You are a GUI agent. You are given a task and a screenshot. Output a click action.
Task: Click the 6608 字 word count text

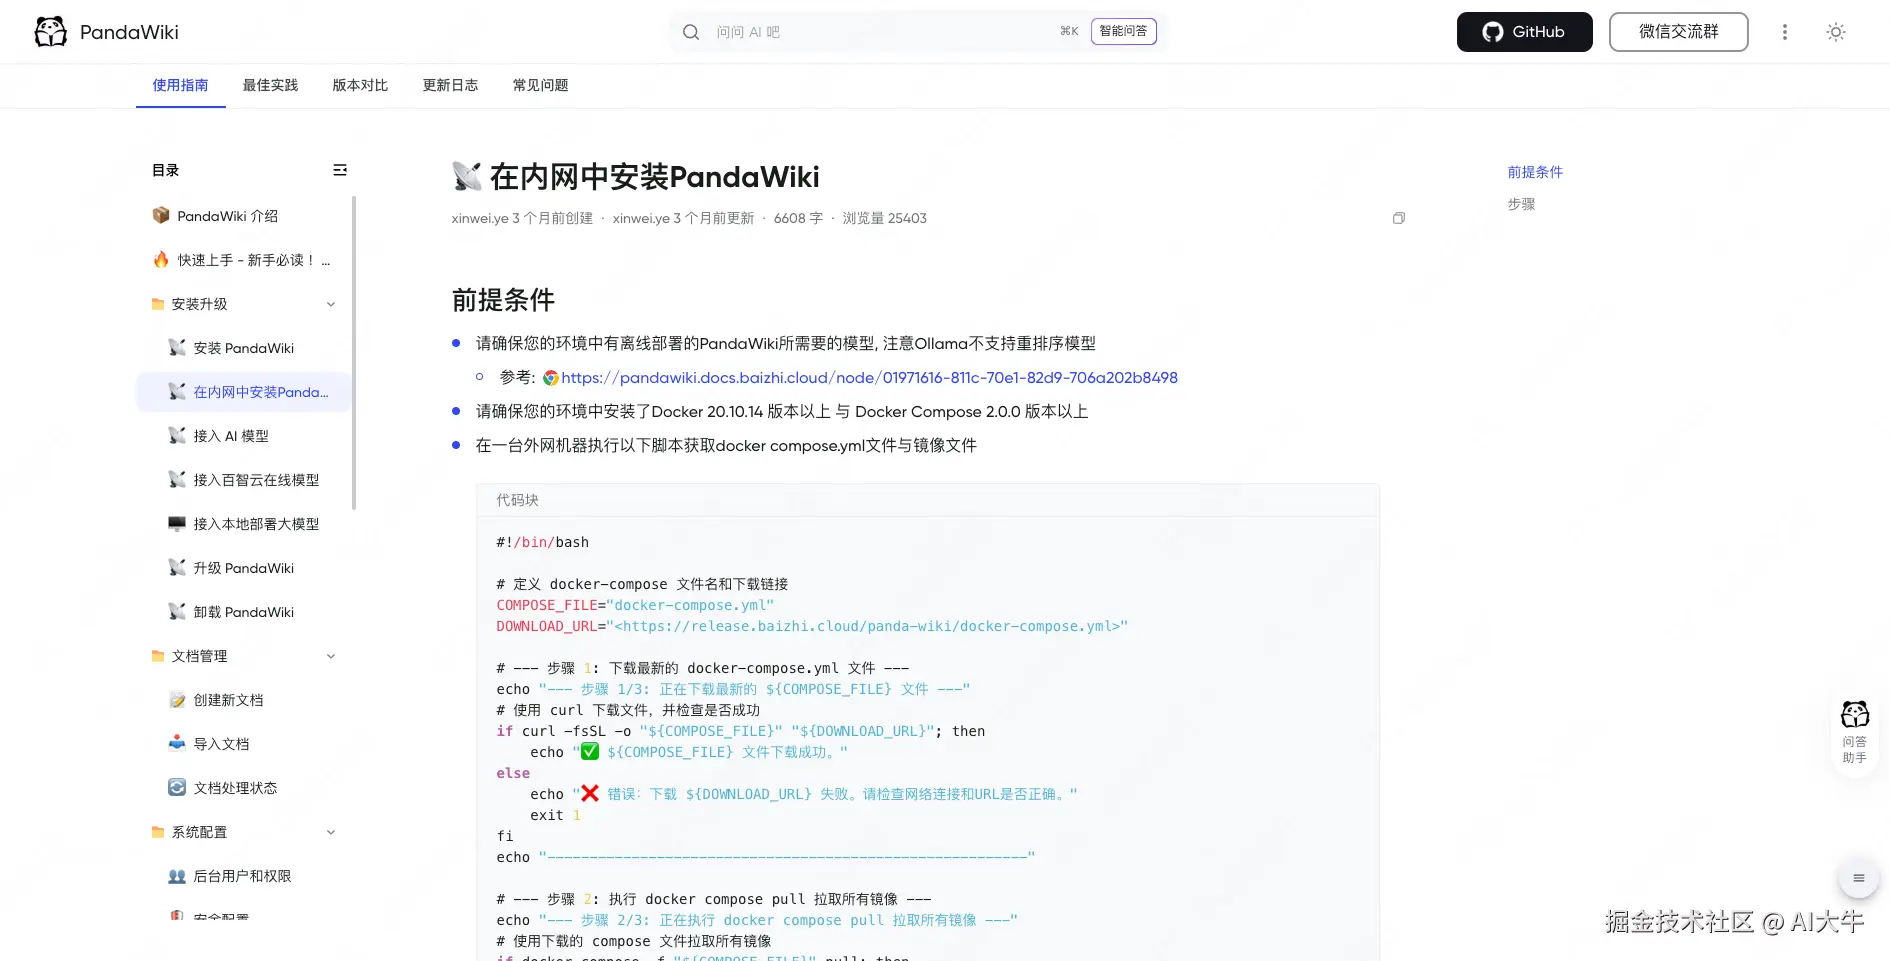click(798, 218)
